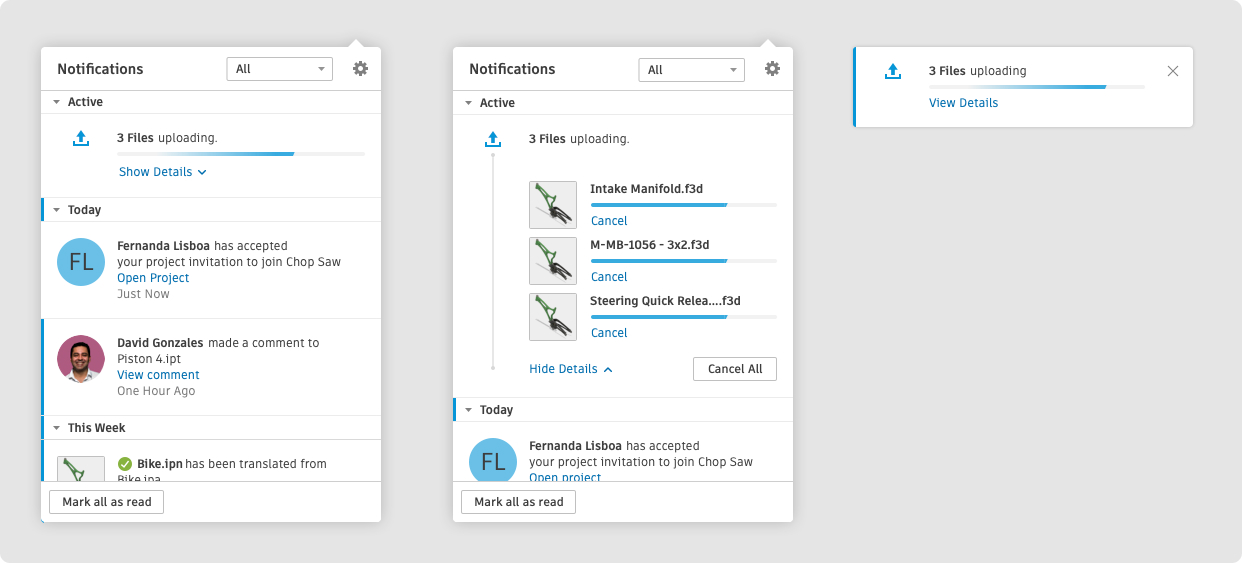Cancel the Steering Quick Relea....f3d upload
The width and height of the screenshot is (1242, 563).
pos(609,333)
